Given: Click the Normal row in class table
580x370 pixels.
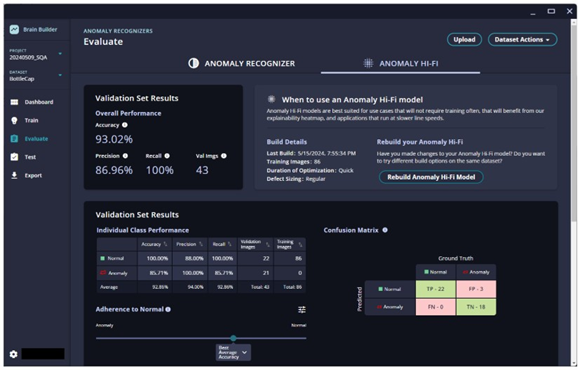Looking at the screenshot, I should click(201, 258).
